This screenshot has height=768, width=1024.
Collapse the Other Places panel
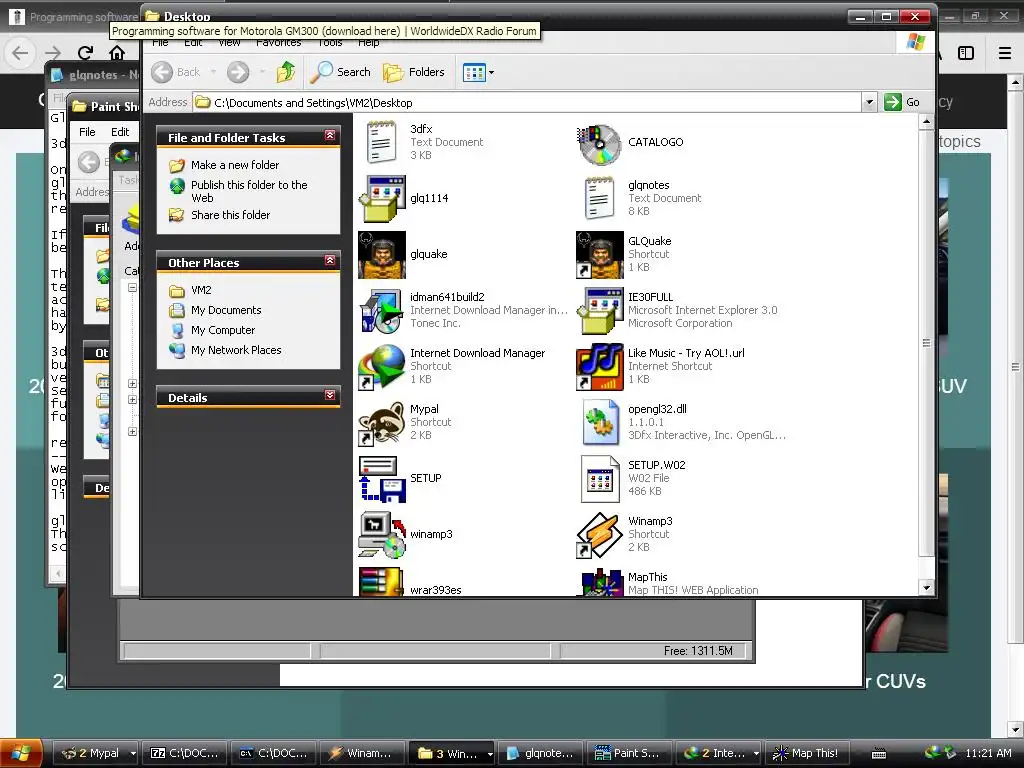point(330,261)
